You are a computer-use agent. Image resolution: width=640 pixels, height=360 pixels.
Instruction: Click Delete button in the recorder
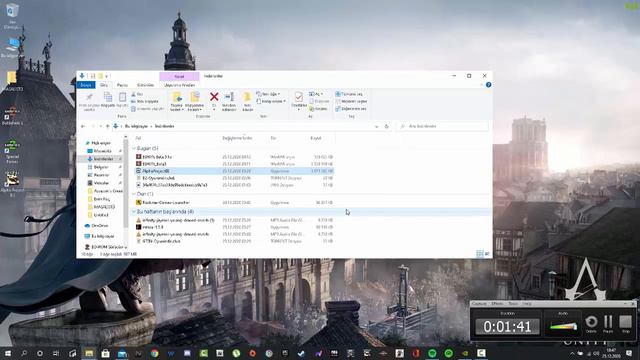(x=591, y=324)
